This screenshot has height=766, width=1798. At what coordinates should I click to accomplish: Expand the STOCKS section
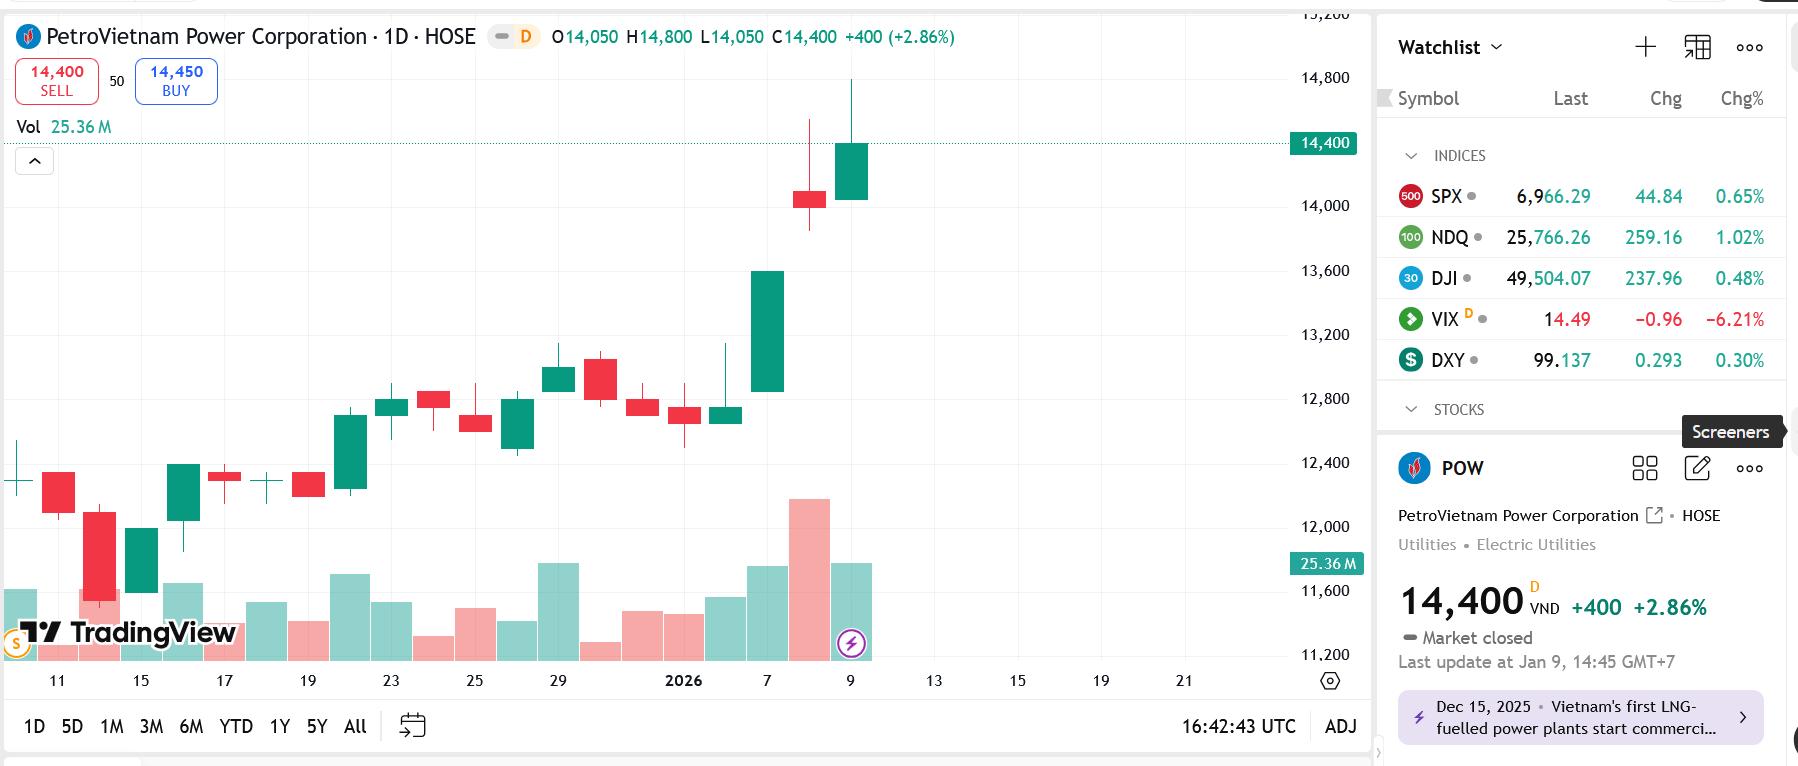(1411, 410)
